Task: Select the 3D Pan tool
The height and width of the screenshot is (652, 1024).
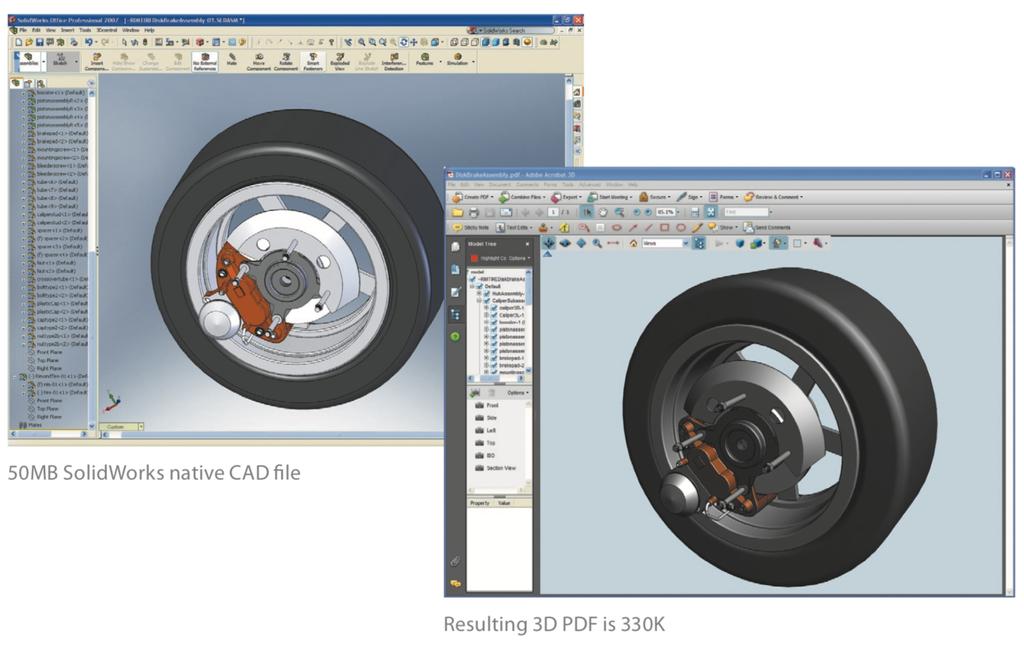Action: pos(581,243)
